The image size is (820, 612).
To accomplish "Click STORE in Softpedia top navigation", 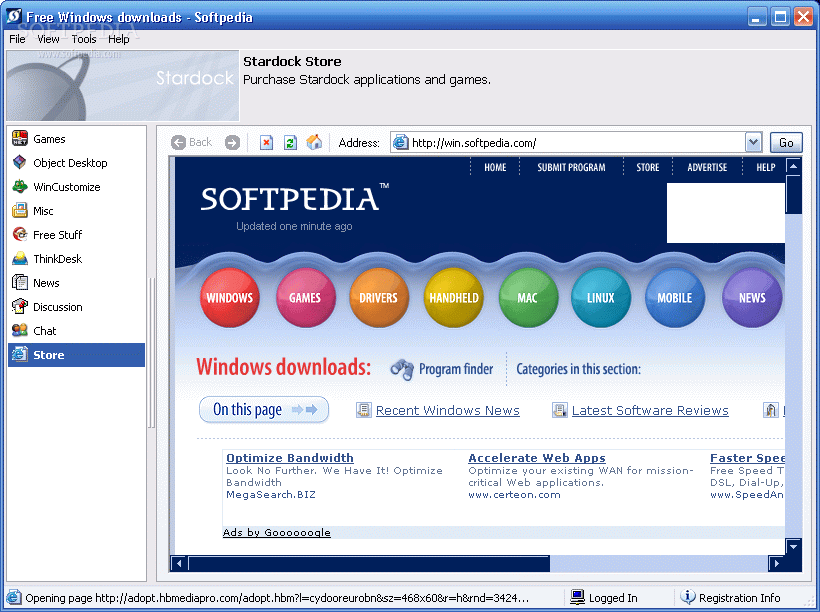I will [647, 167].
